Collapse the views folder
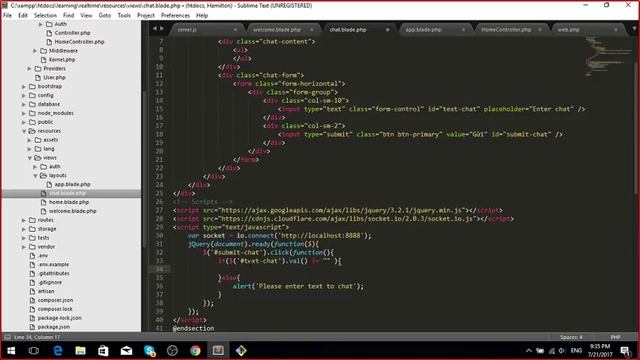This screenshot has width=640, height=360. pos(29,158)
